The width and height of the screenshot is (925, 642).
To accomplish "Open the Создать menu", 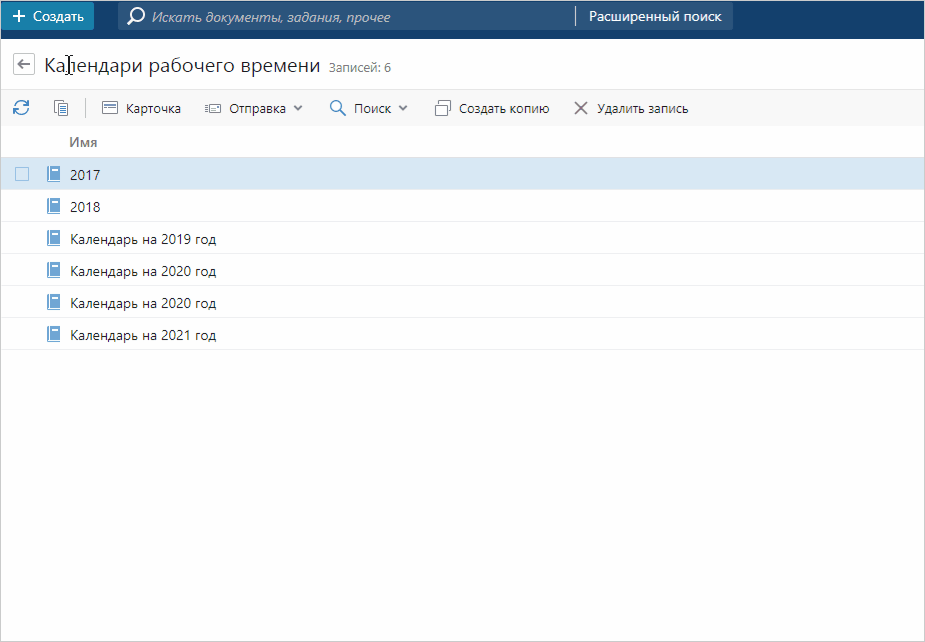I will (x=48, y=17).
